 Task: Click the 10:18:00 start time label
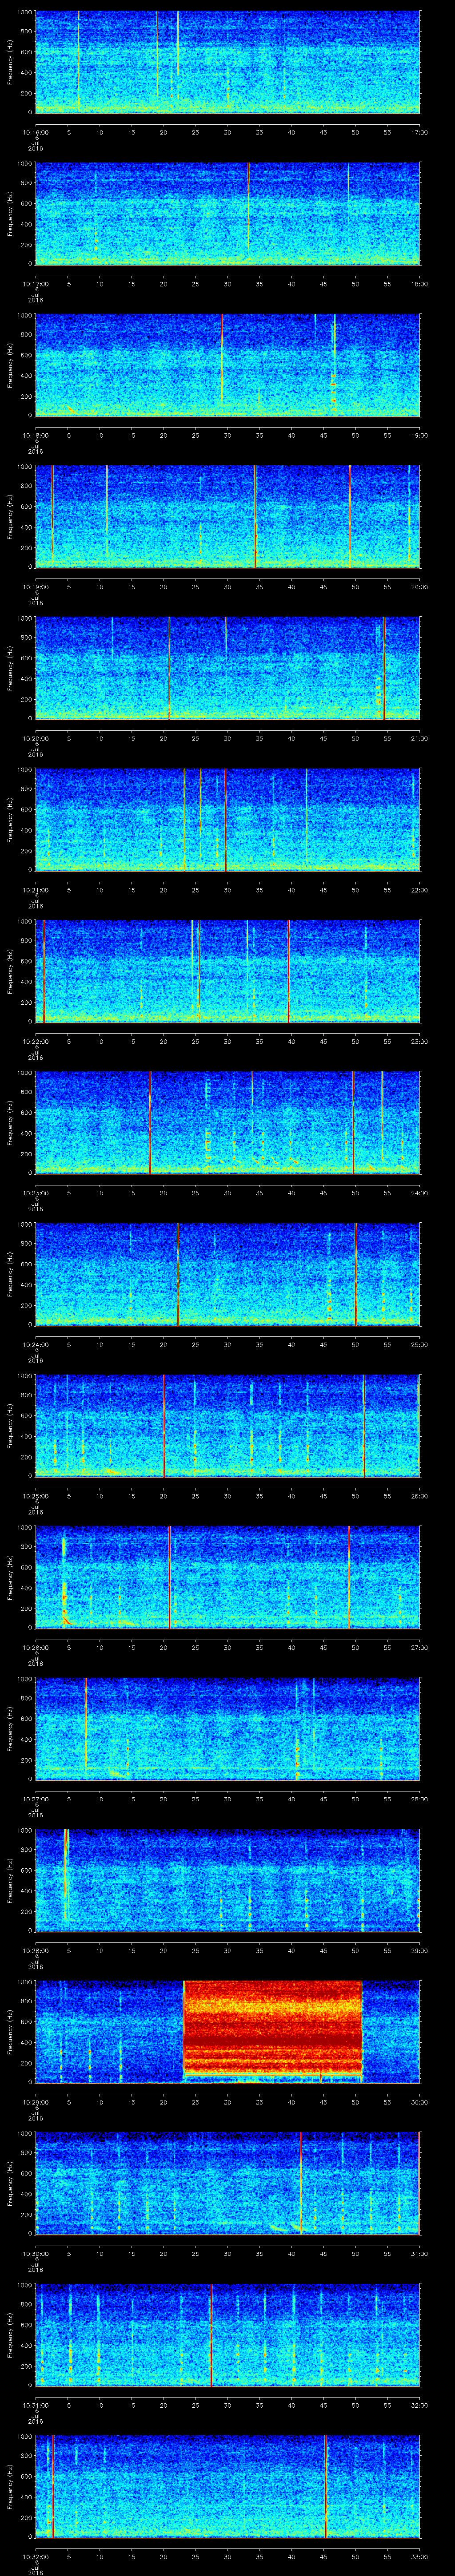point(35,435)
